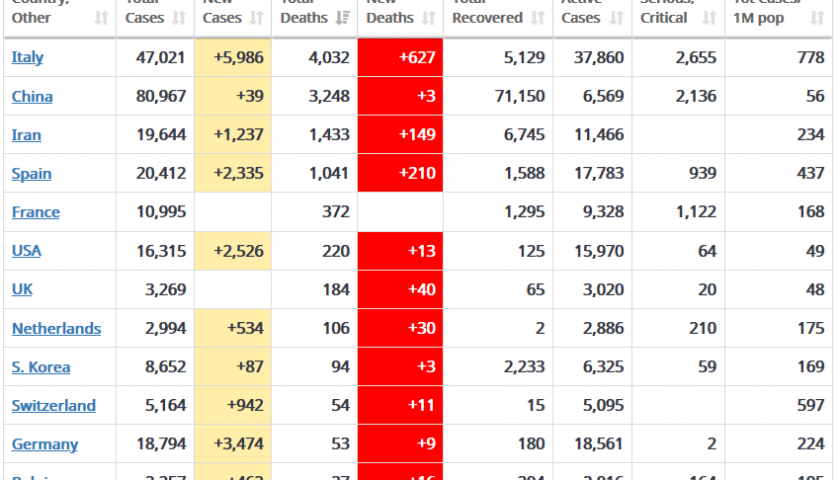Select Spain serious critical 939
The width and height of the screenshot is (840, 480).
(702, 173)
